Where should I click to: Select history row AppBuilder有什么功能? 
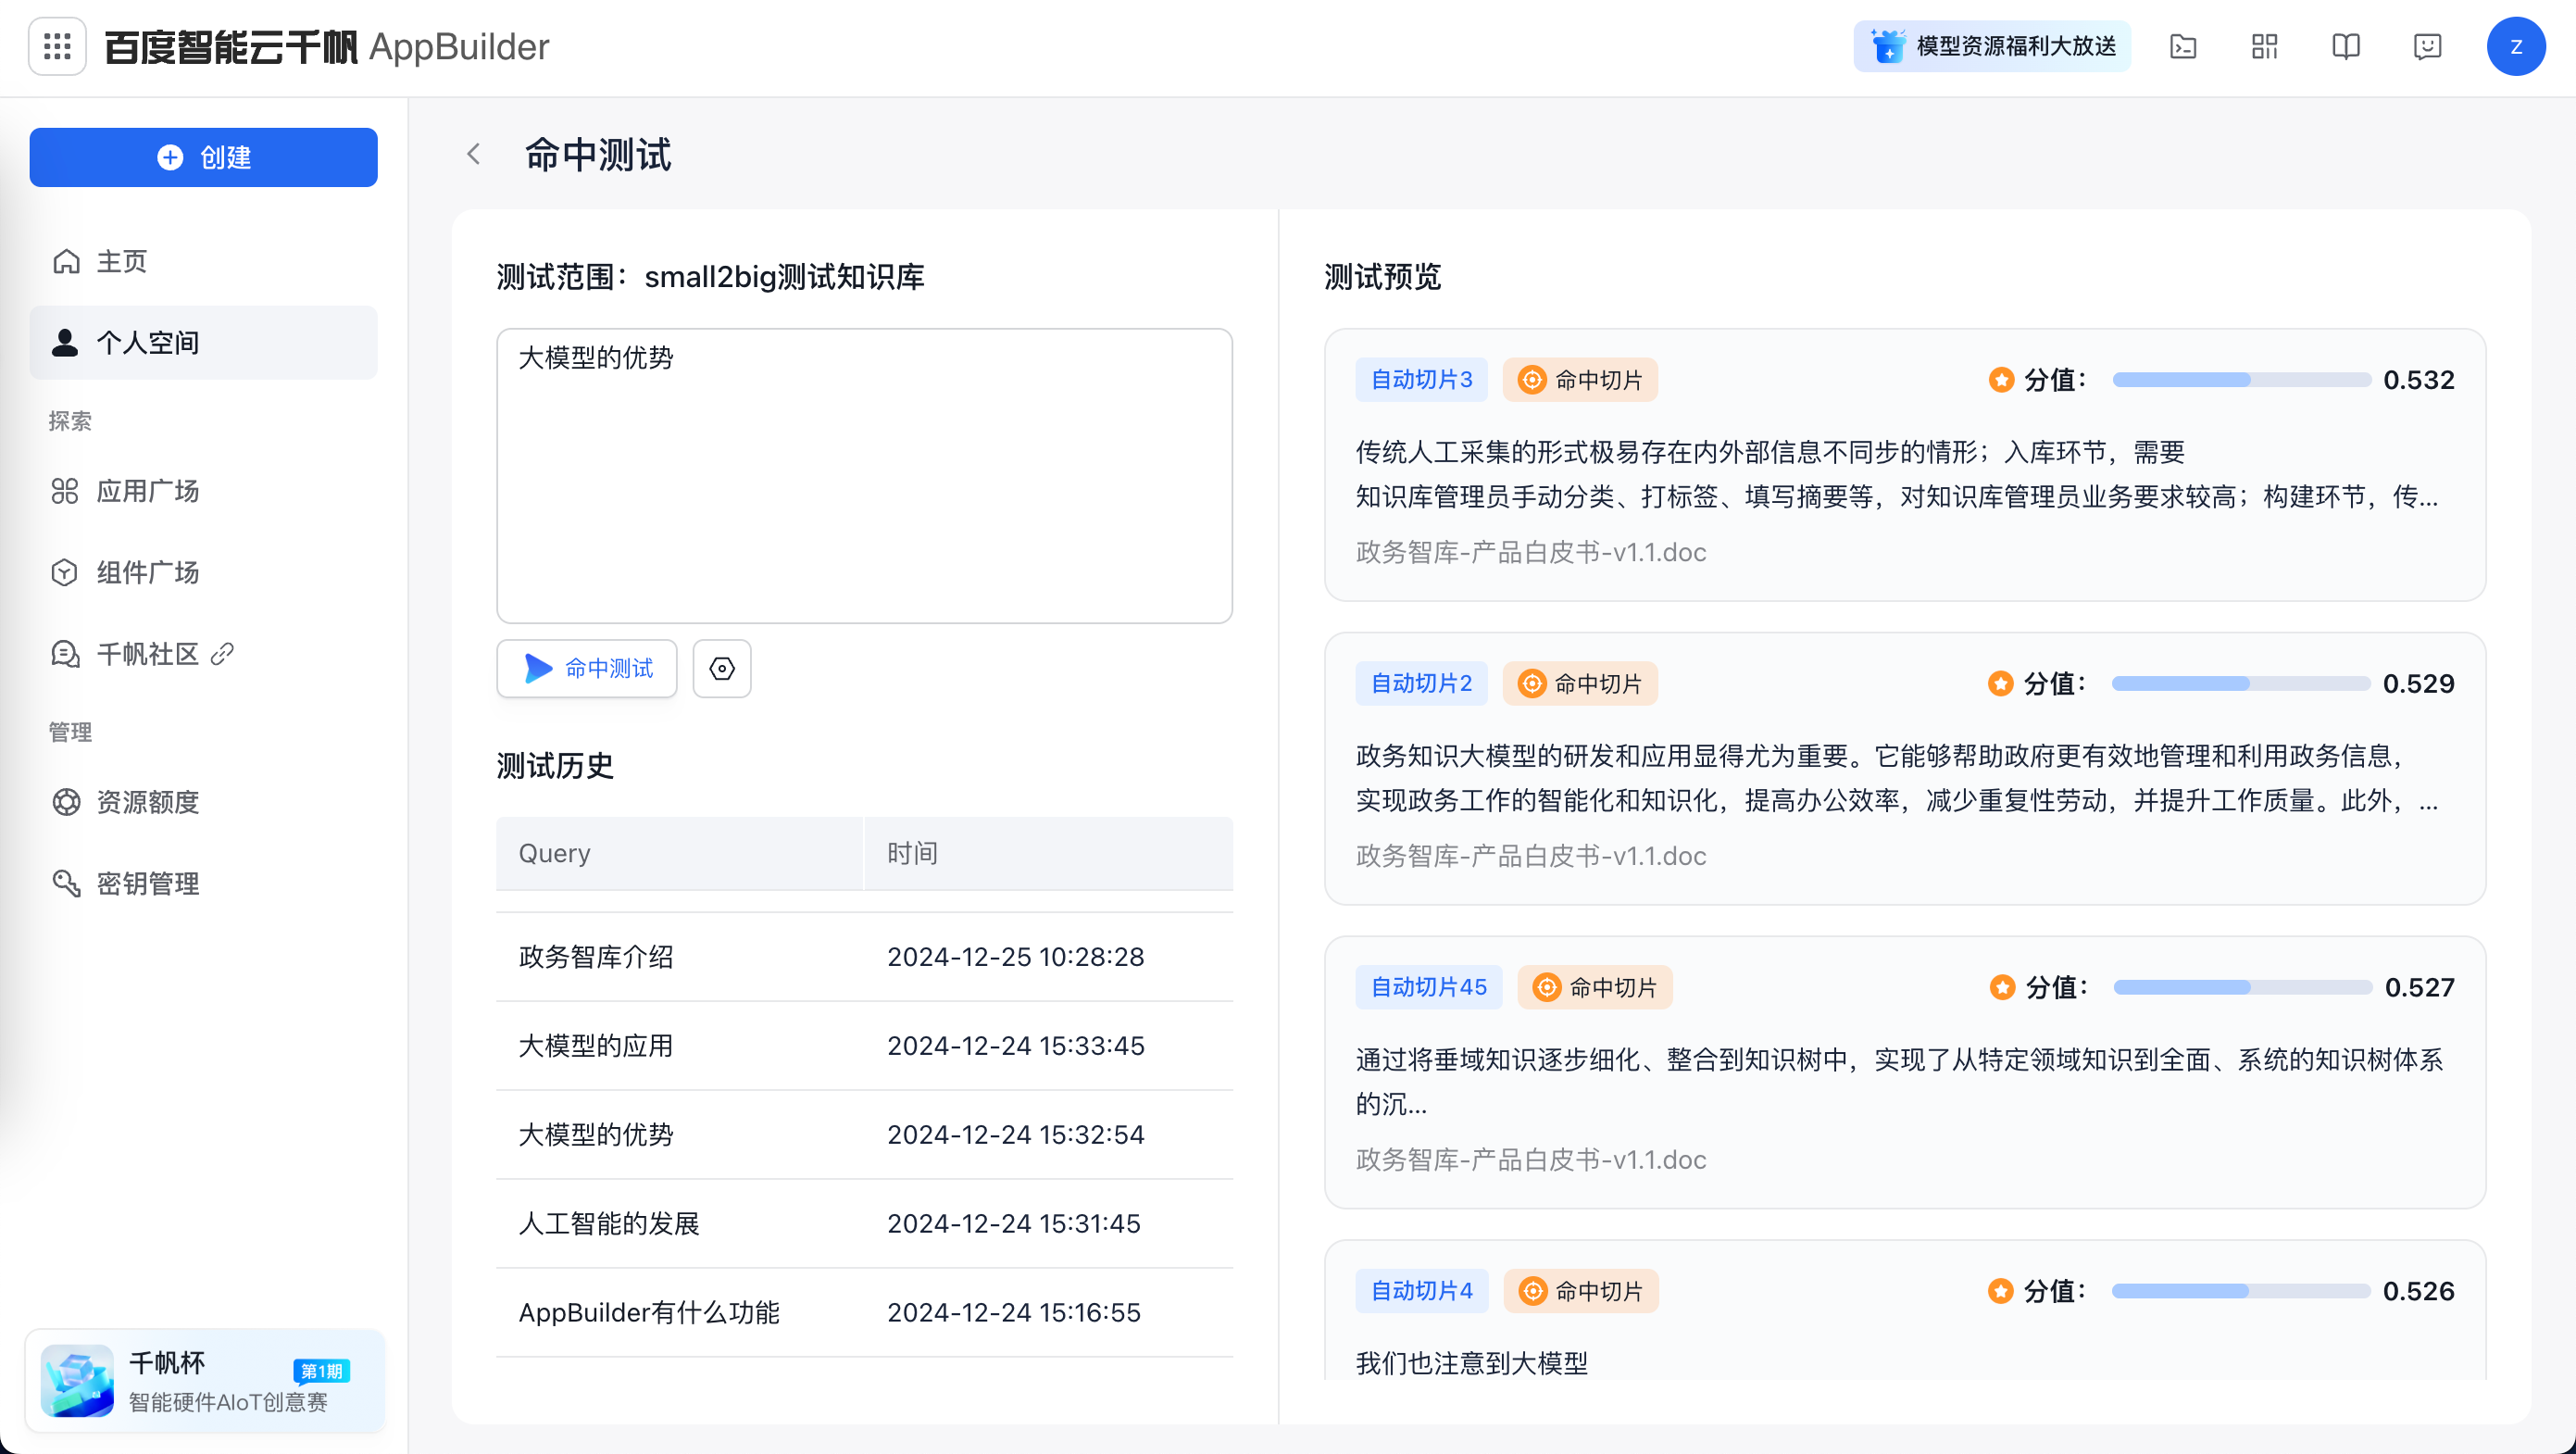[864, 1313]
